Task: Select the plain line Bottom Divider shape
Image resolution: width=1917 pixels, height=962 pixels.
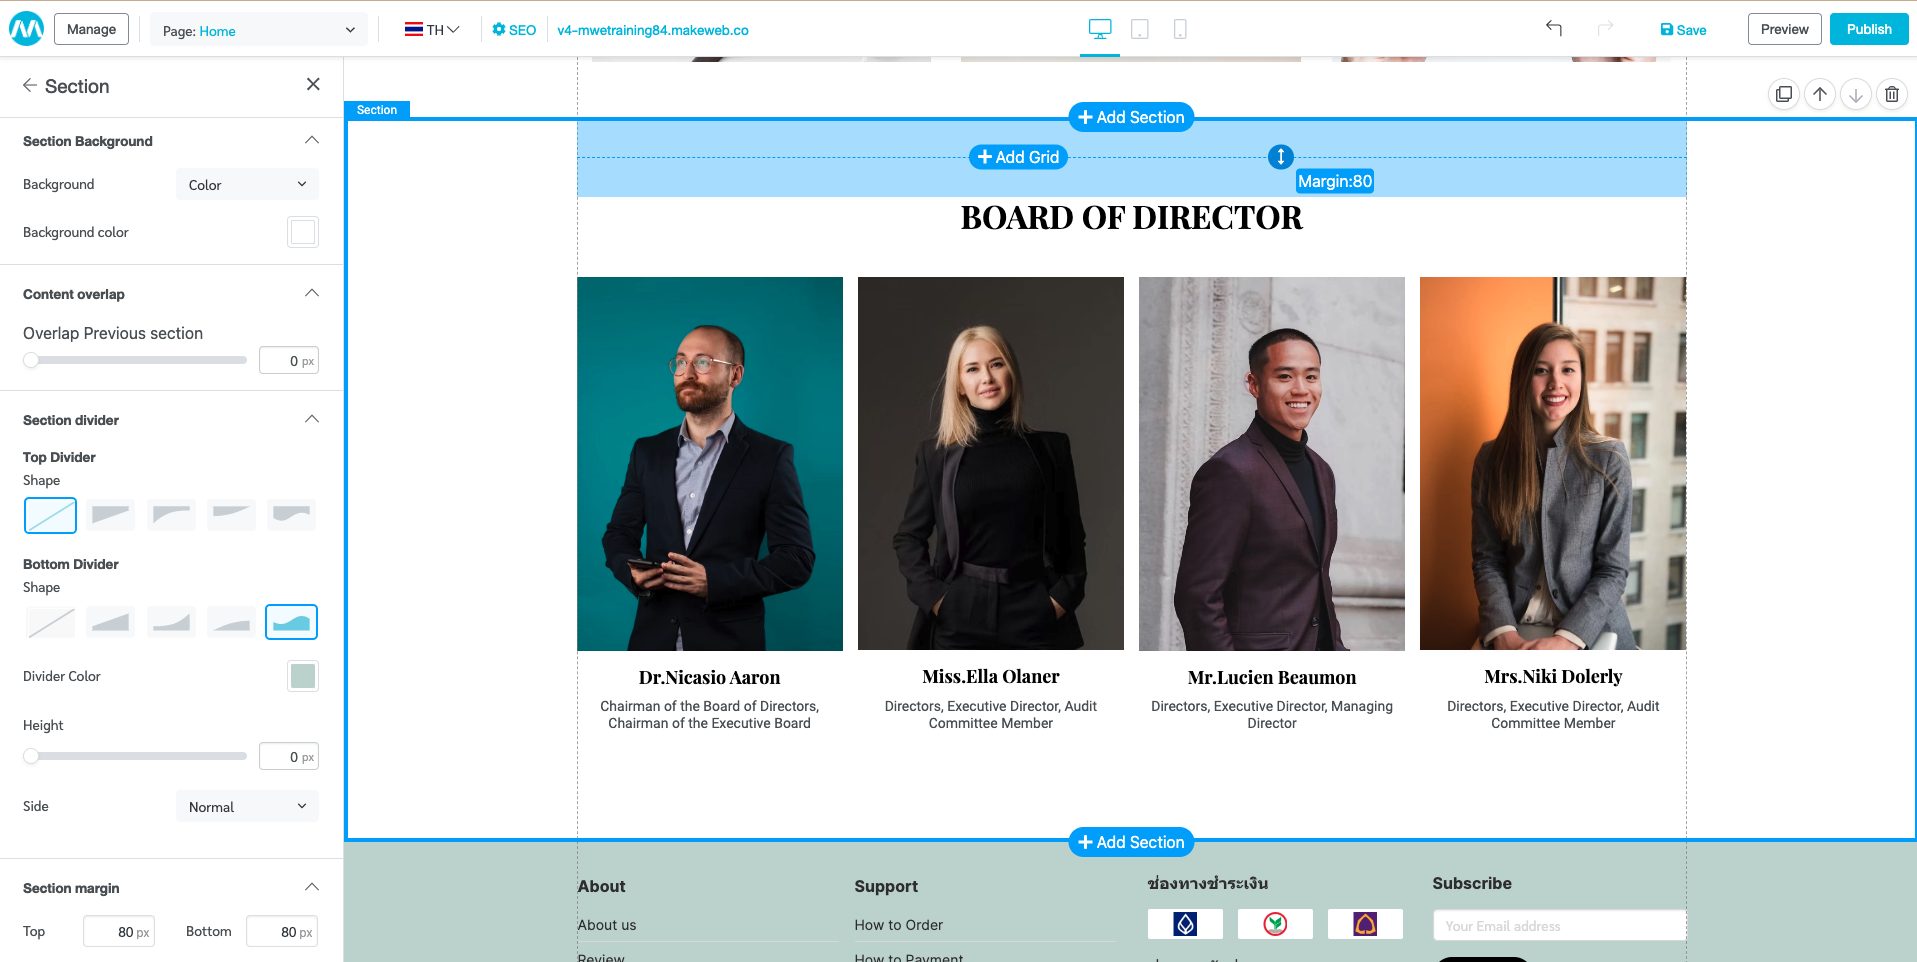Action: pyautogui.click(x=50, y=621)
